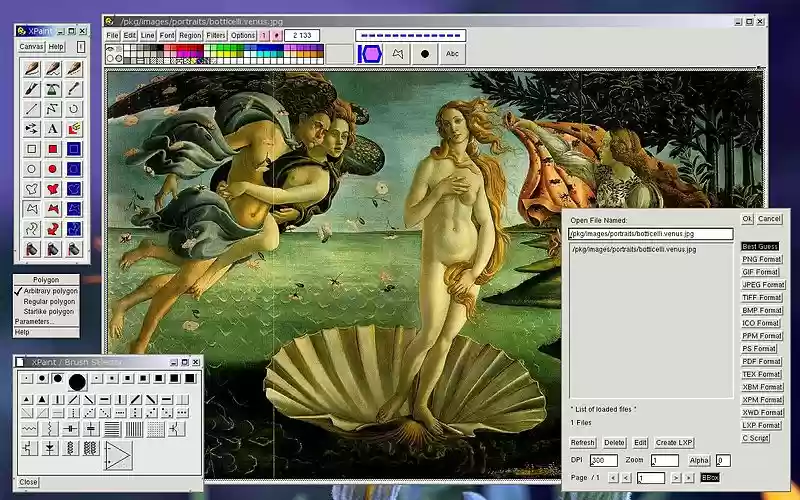Expand the Region menu
The image size is (800, 500).
190,35
